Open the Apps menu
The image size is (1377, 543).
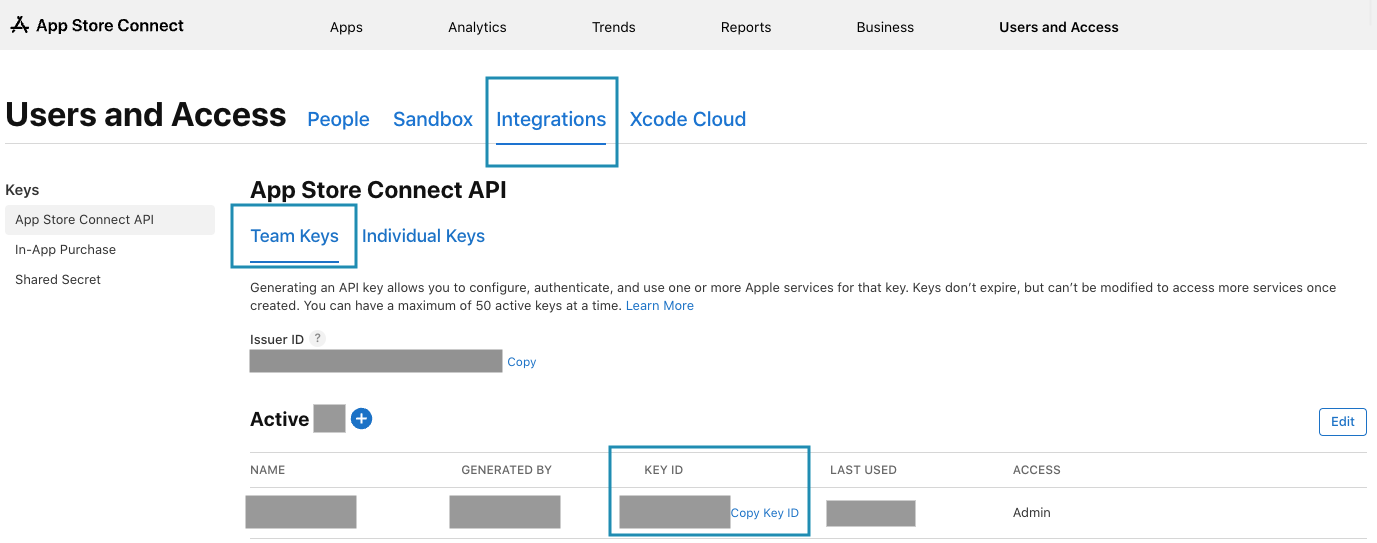tap(346, 27)
